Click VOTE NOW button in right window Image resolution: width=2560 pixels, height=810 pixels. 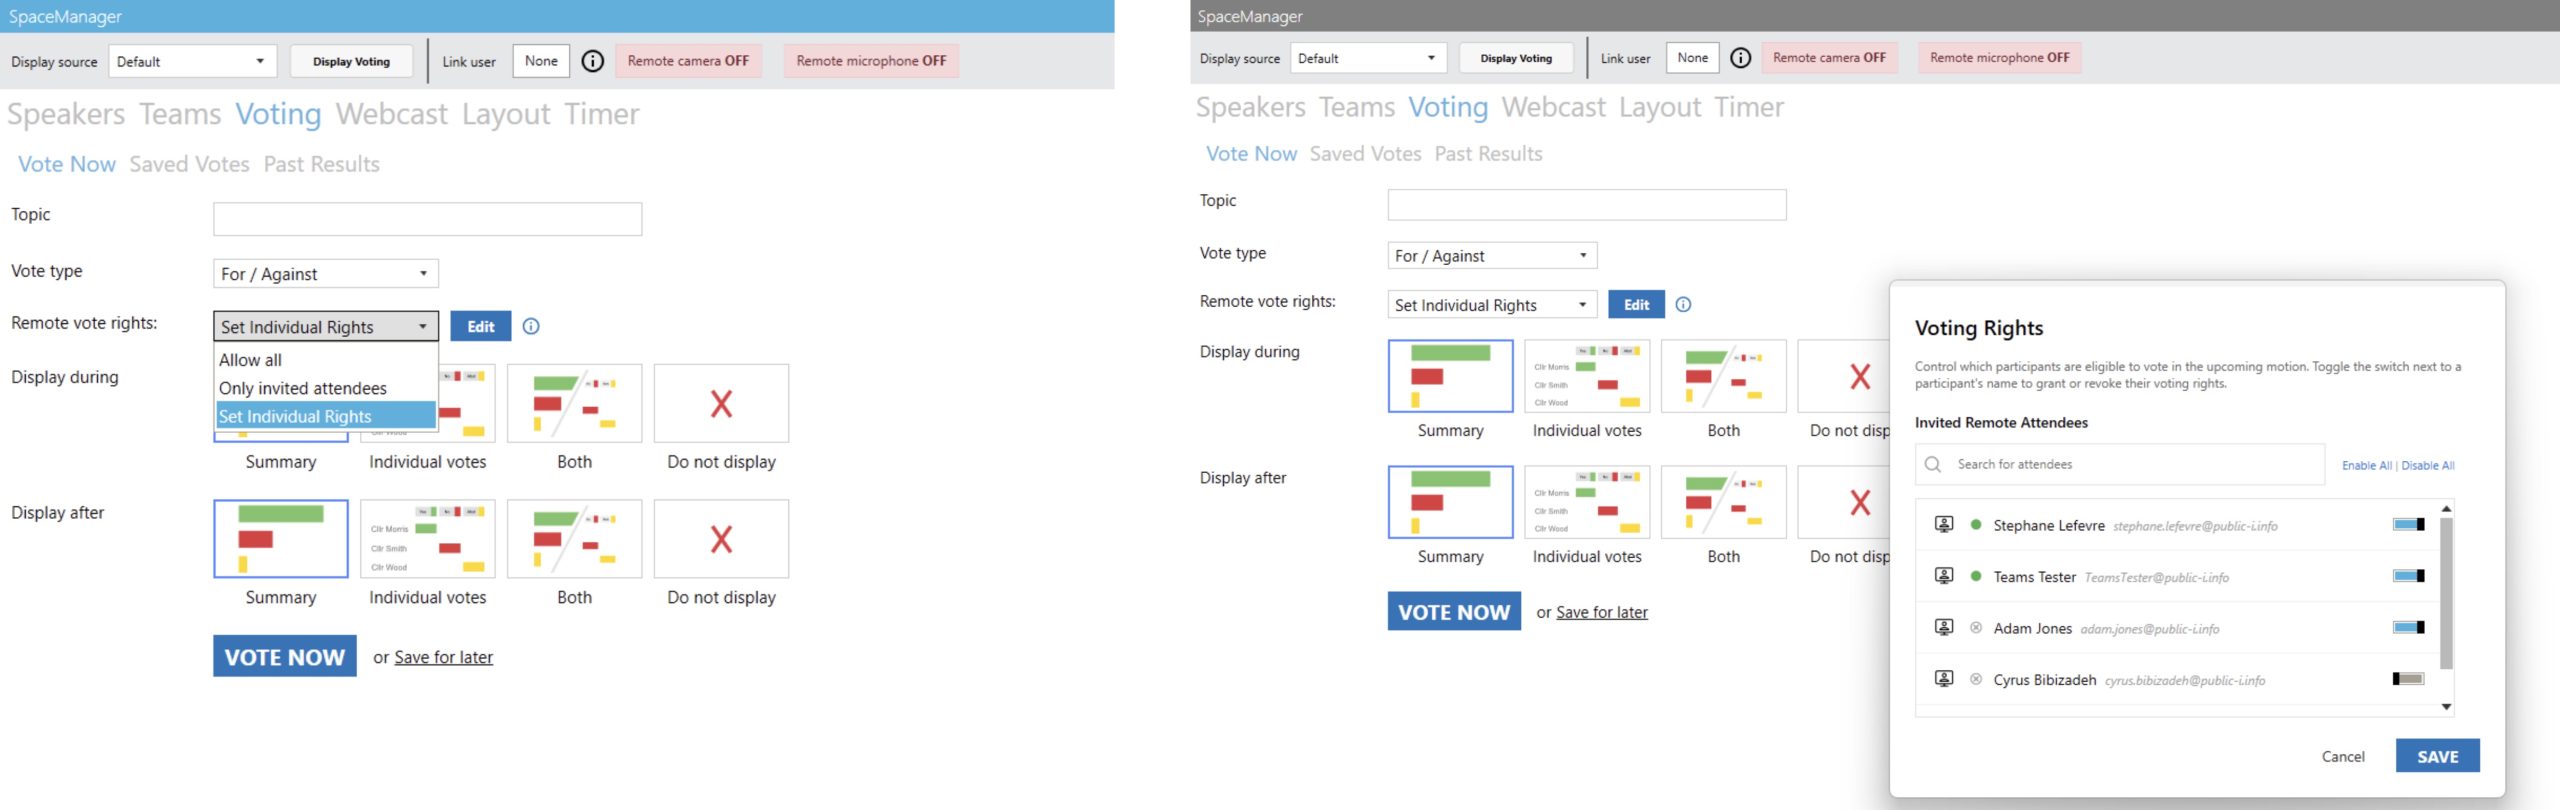point(1454,611)
